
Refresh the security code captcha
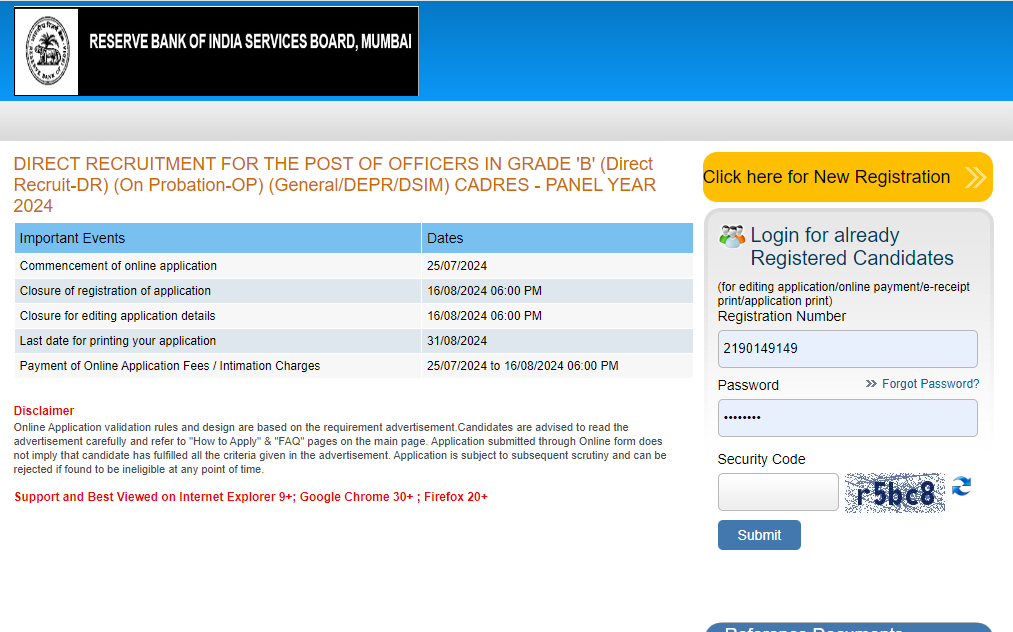[x=961, y=486]
